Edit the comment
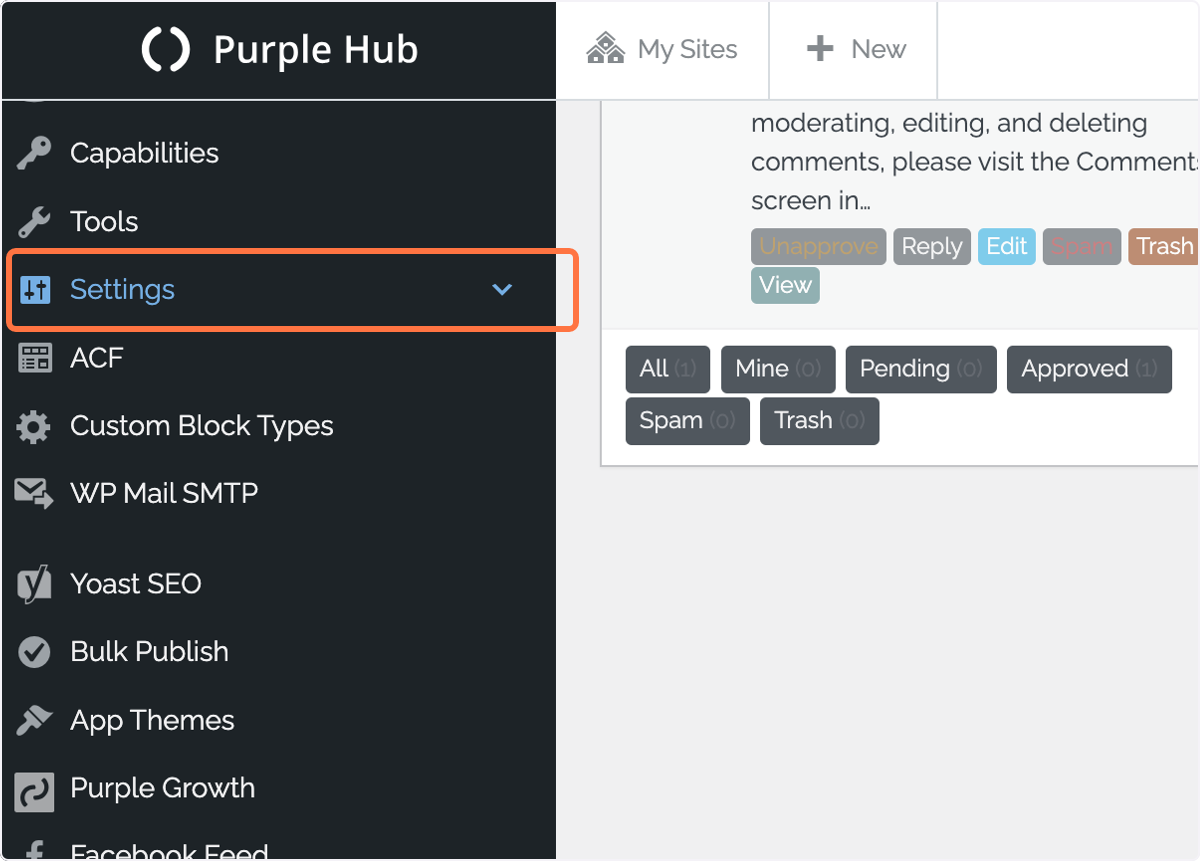The image size is (1200, 861). [x=1006, y=246]
